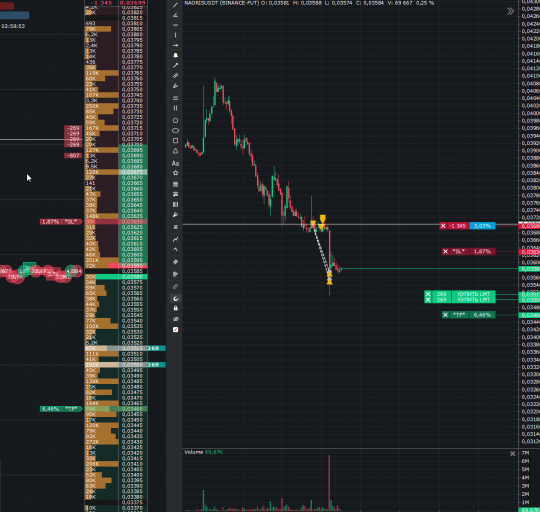The height and width of the screenshot is (512, 540).
Task: Click the lower 269 limit order in order book
Action: tap(157, 365)
